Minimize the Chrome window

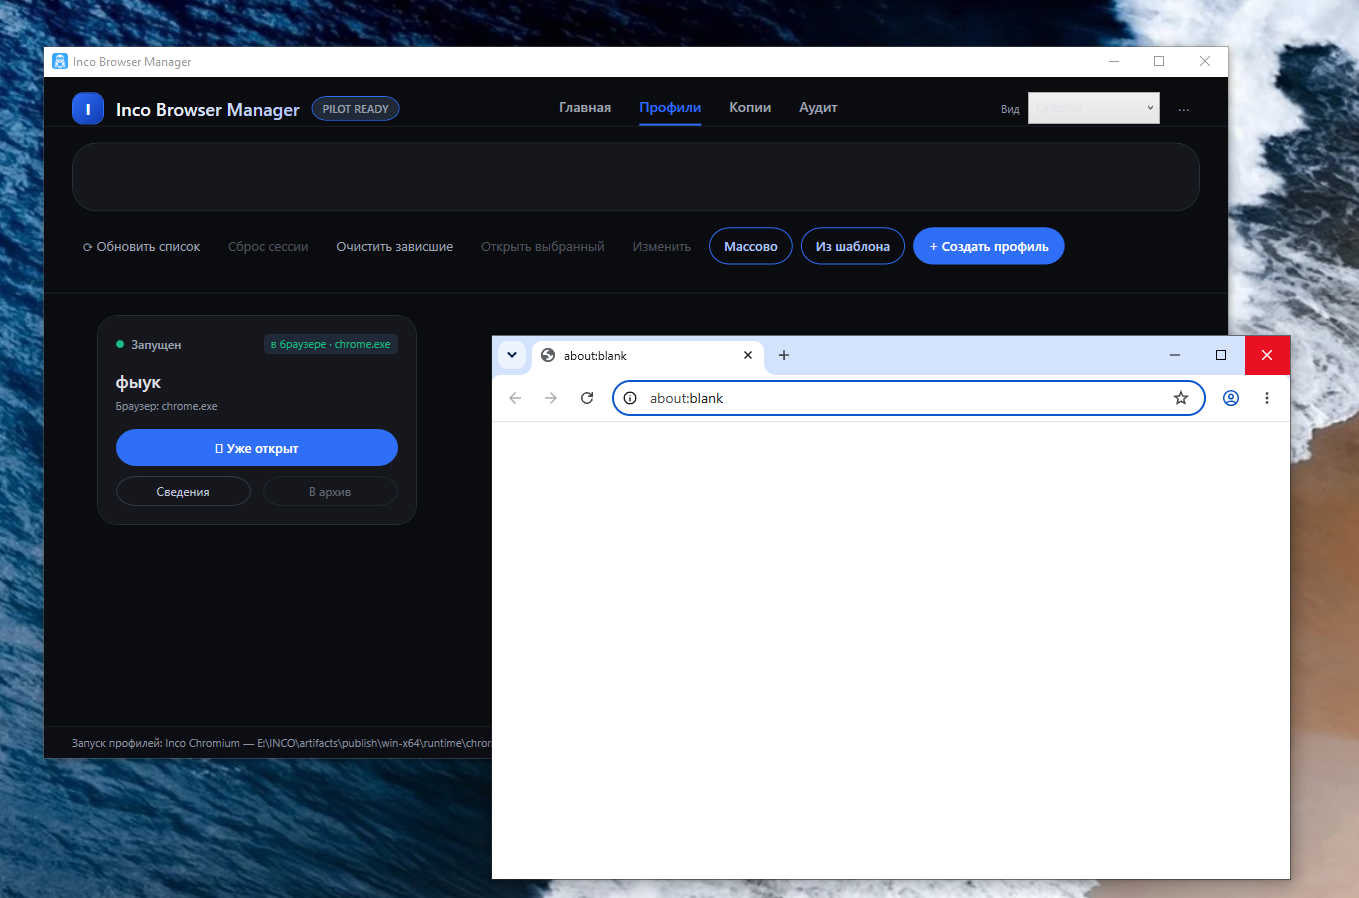point(1175,355)
